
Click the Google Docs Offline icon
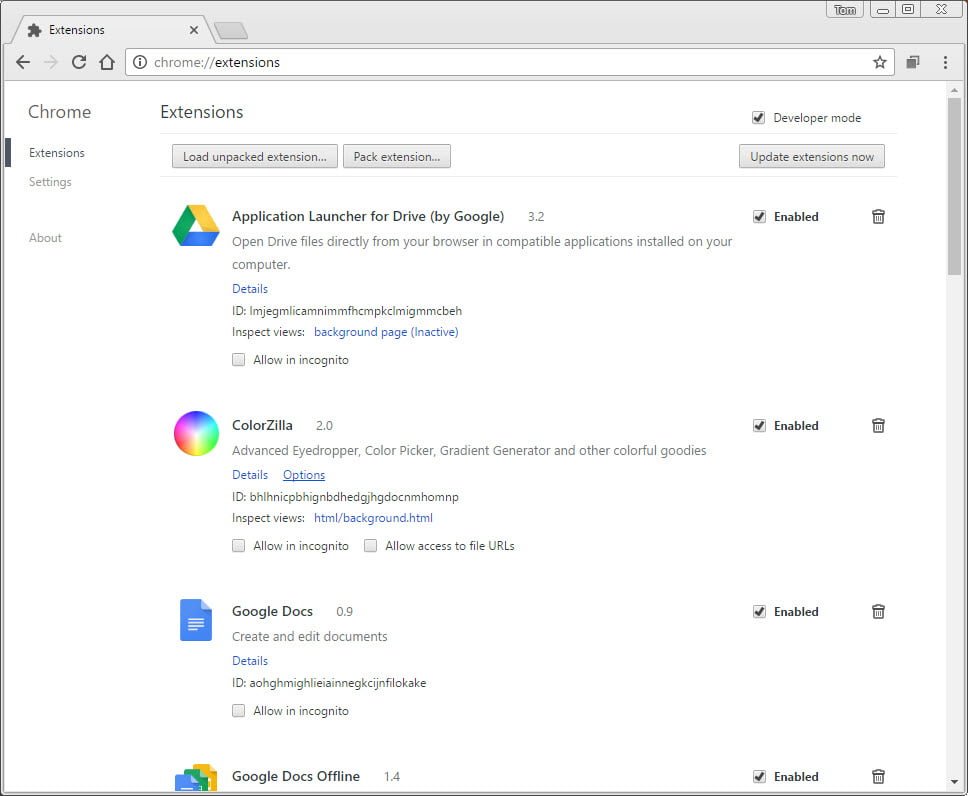tap(196, 777)
